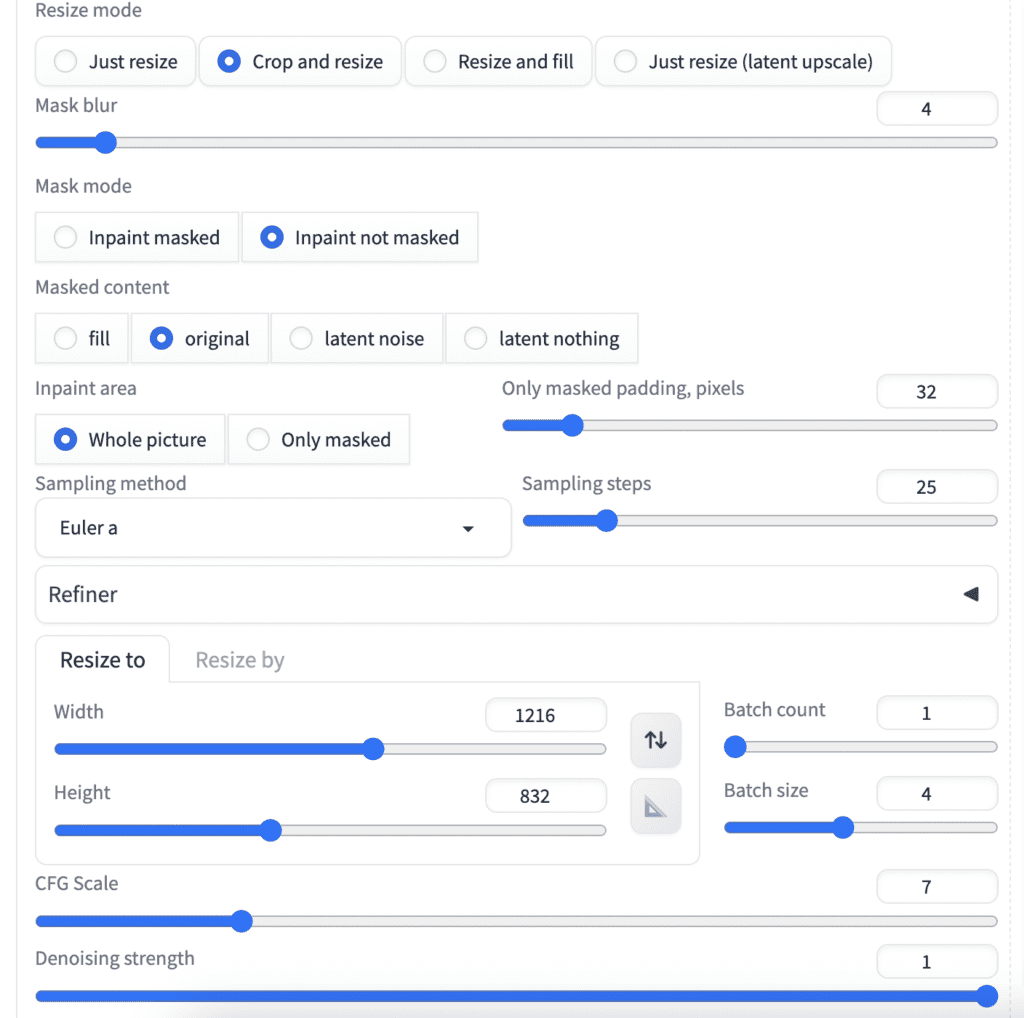Select Inpaint masked mask mode

pyautogui.click(x=137, y=237)
